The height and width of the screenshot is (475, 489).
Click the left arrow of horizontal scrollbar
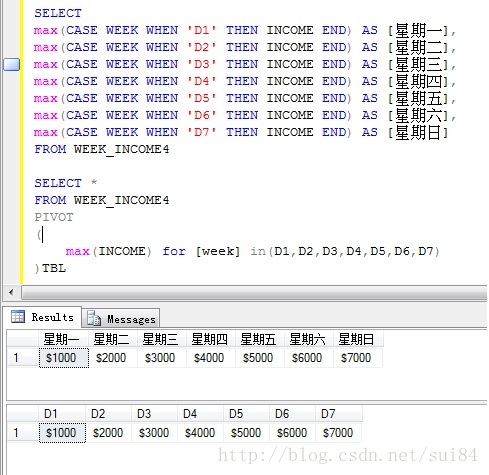click(11, 293)
